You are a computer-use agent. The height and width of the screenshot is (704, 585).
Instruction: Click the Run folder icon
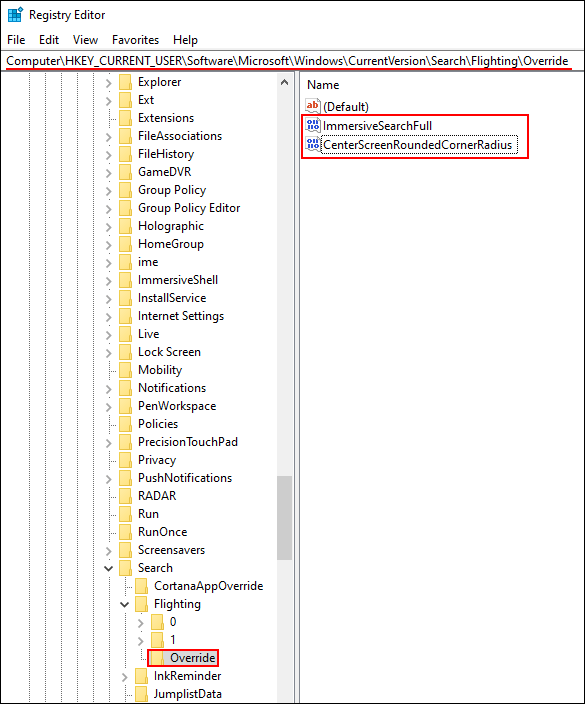pos(125,514)
